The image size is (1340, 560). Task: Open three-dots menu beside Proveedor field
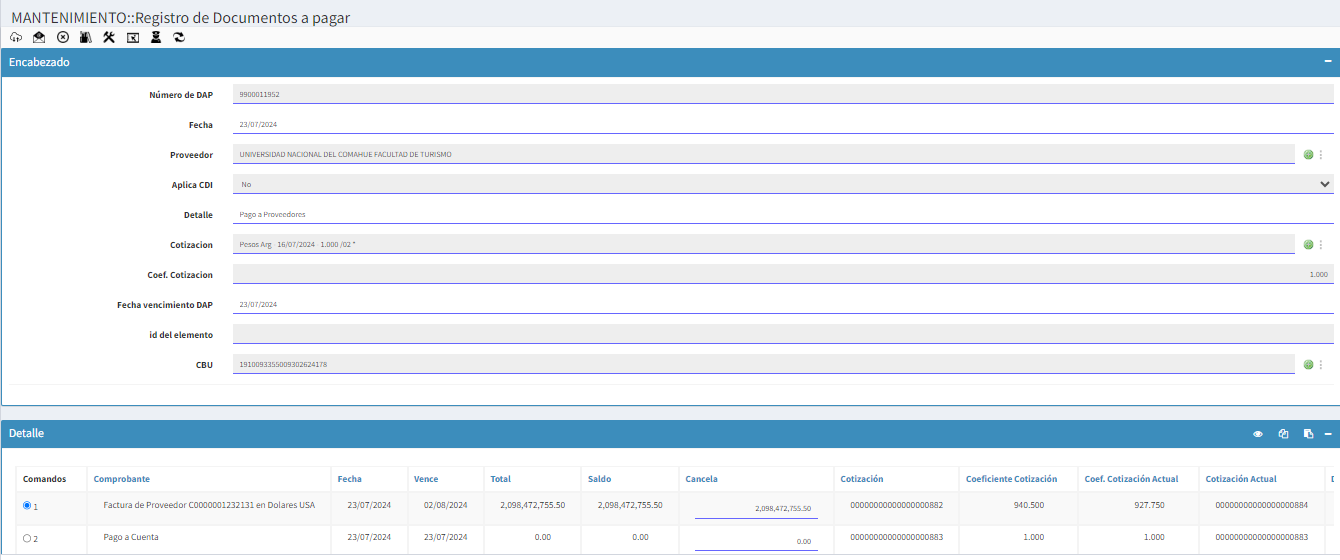click(1321, 155)
